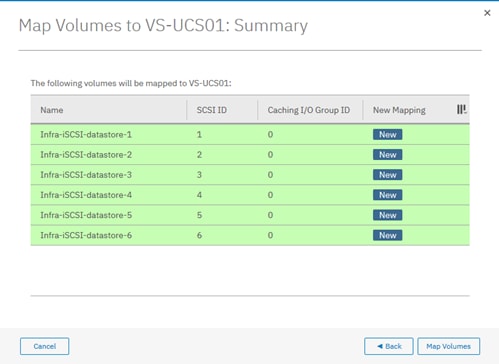Click SCSI ID value 5
The height and width of the screenshot is (364, 499).
tap(199, 215)
